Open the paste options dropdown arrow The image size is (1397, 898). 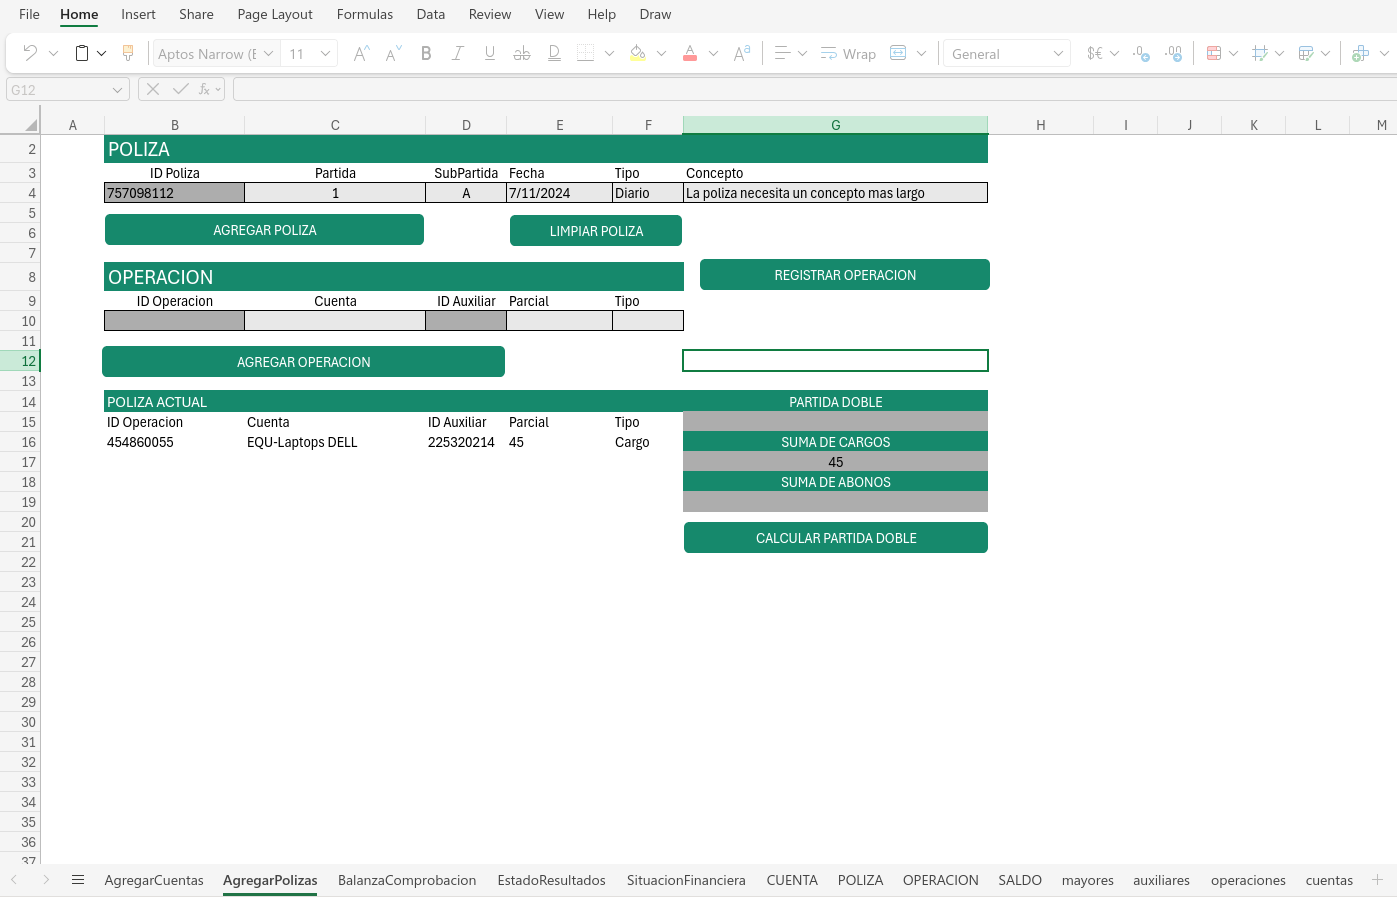pyautogui.click(x=101, y=53)
